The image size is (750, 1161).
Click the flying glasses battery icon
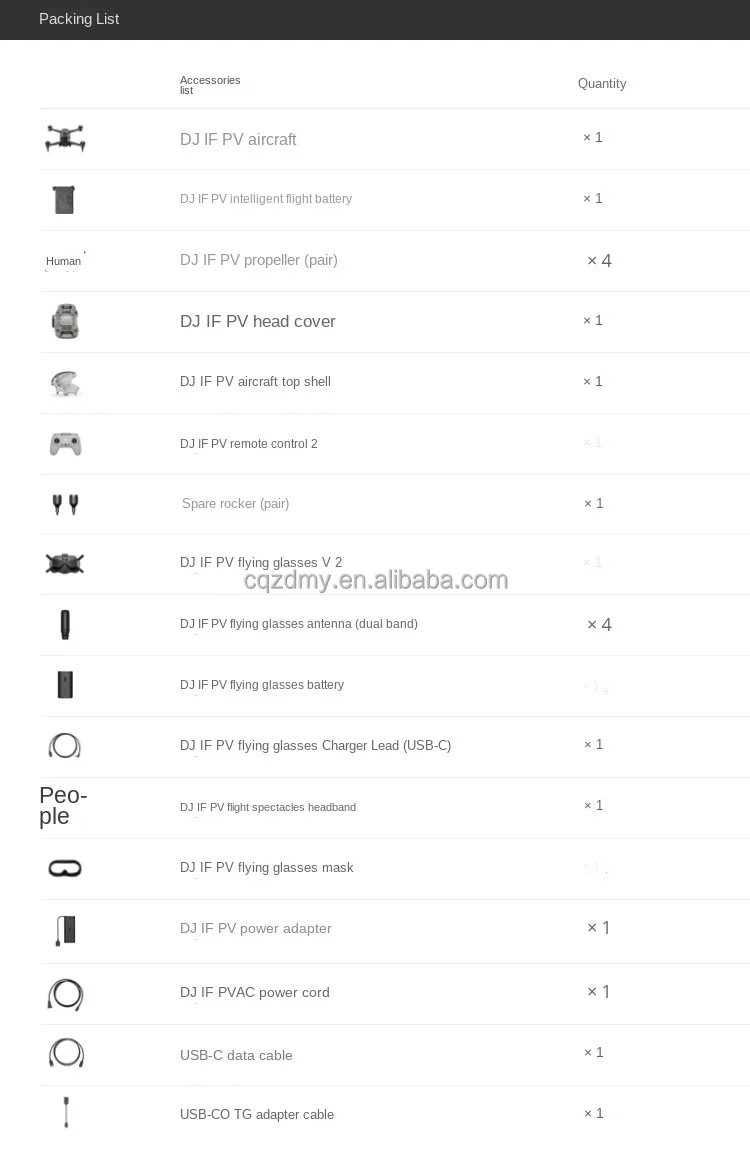65,685
